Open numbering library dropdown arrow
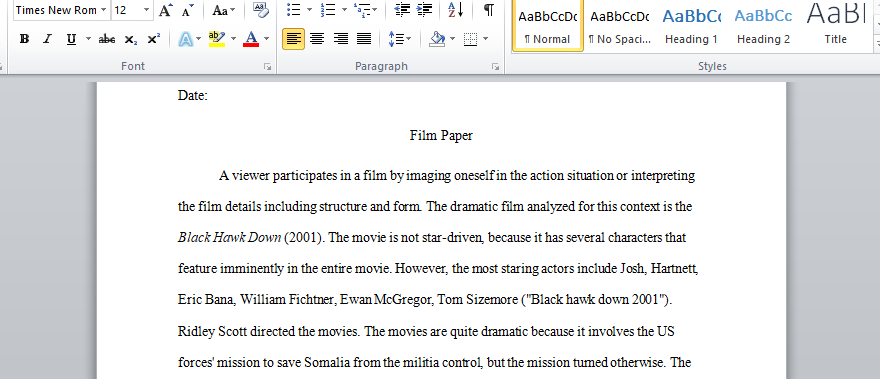Screen dimensions: 880x379 tap(344, 10)
